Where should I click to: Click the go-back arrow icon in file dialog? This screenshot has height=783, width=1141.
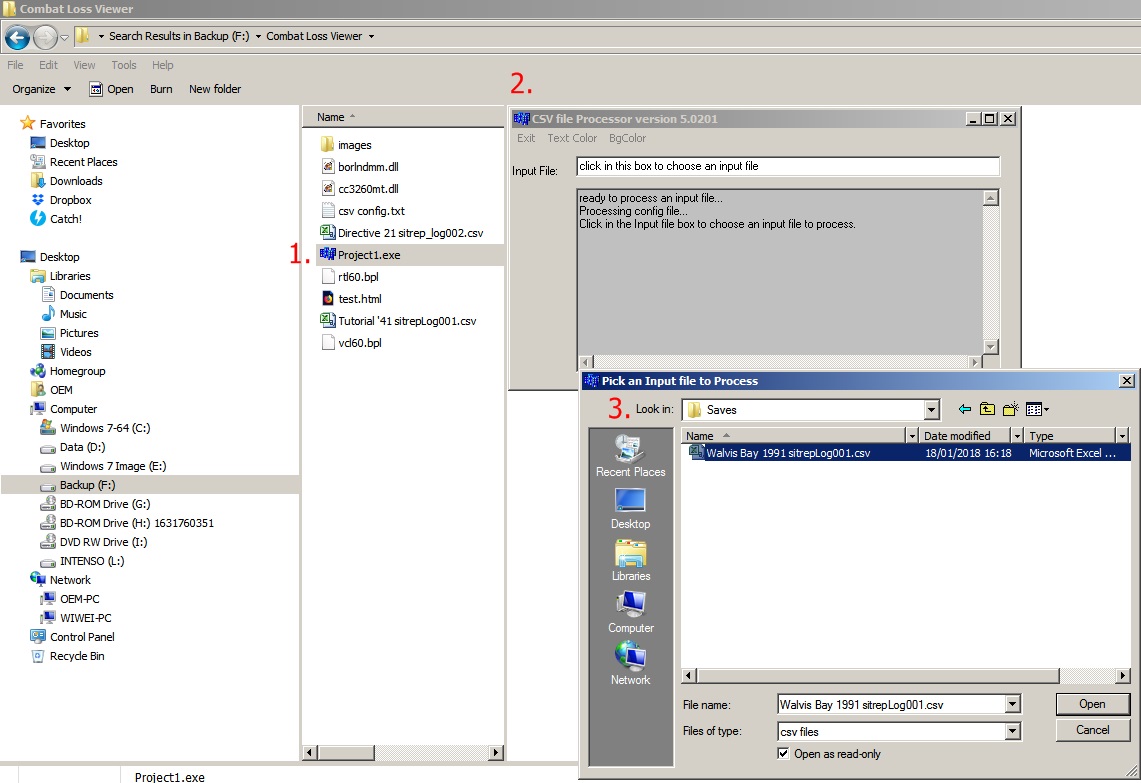[x=965, y=409]
